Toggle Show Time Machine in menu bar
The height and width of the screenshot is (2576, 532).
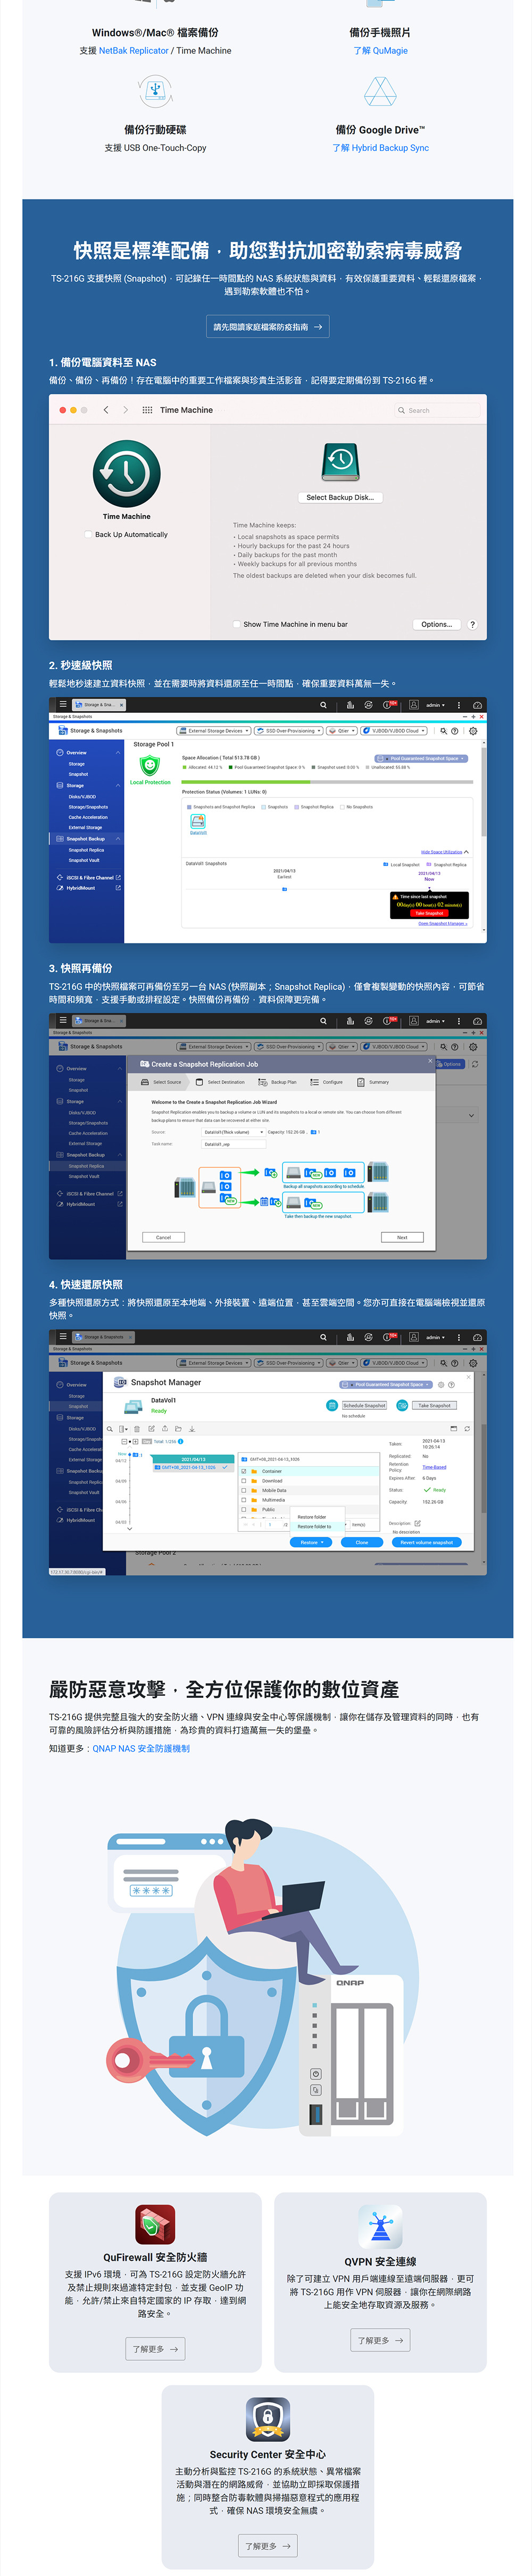tap(237, 624)
